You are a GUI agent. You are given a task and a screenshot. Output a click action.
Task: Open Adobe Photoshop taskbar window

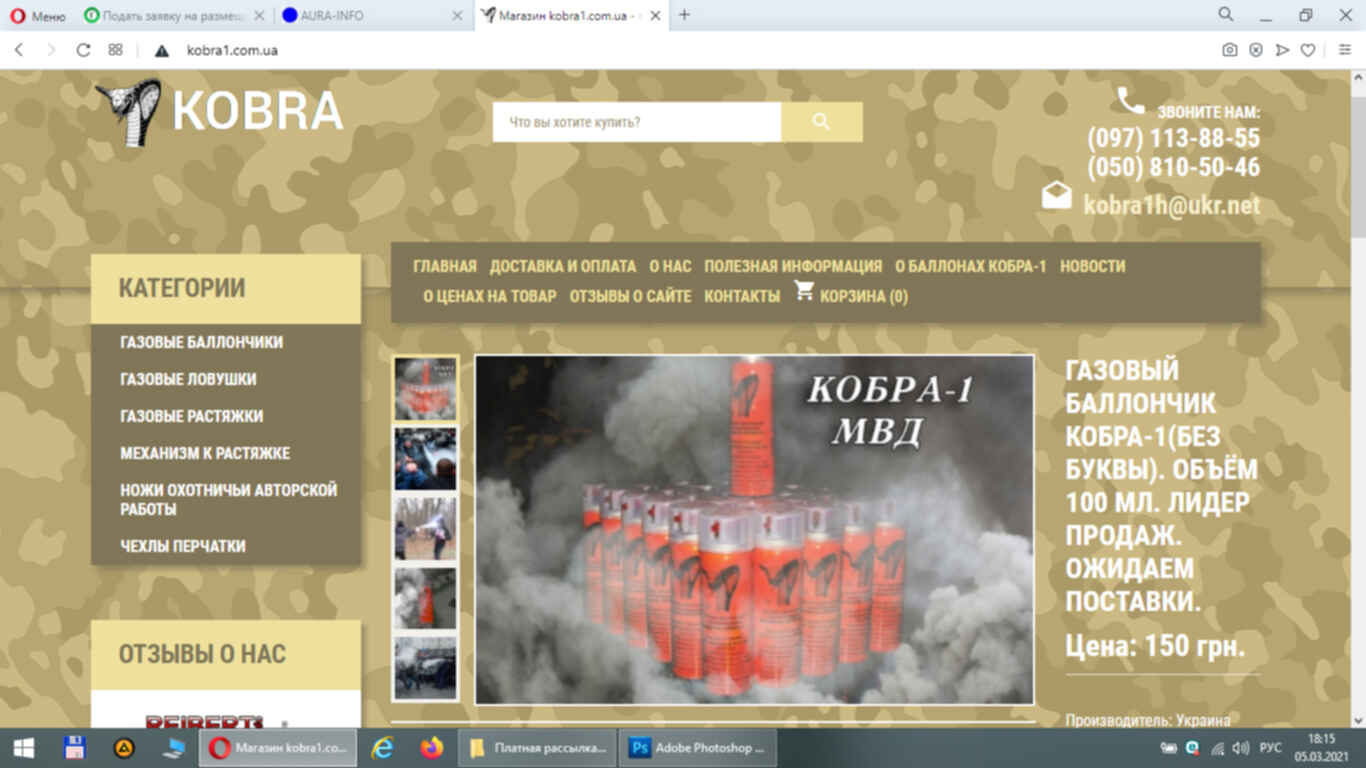(698, 748)
